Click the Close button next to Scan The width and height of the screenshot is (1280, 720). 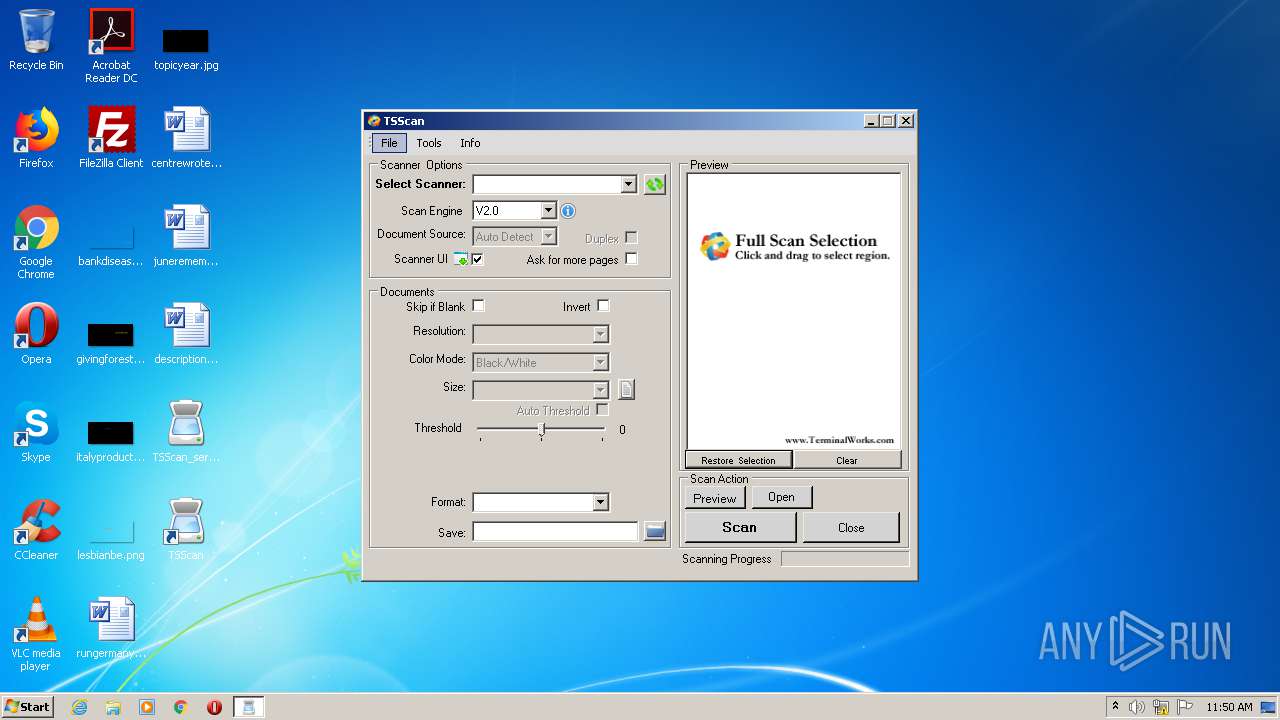(x=851, y=527)
